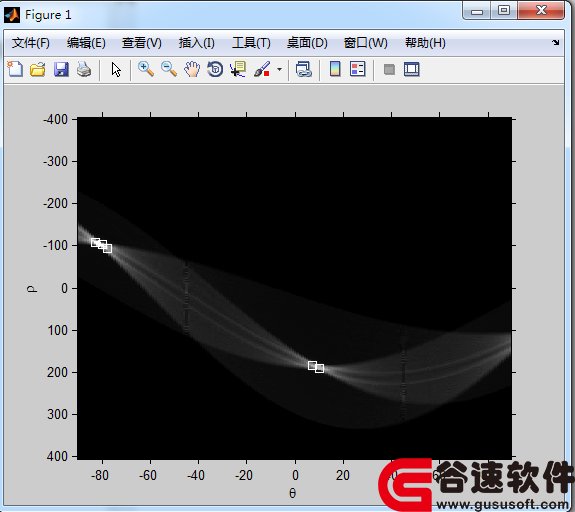Open the 查看(V) menu
The width and height of the screenshot is (575, 512).
coord(142,43)
